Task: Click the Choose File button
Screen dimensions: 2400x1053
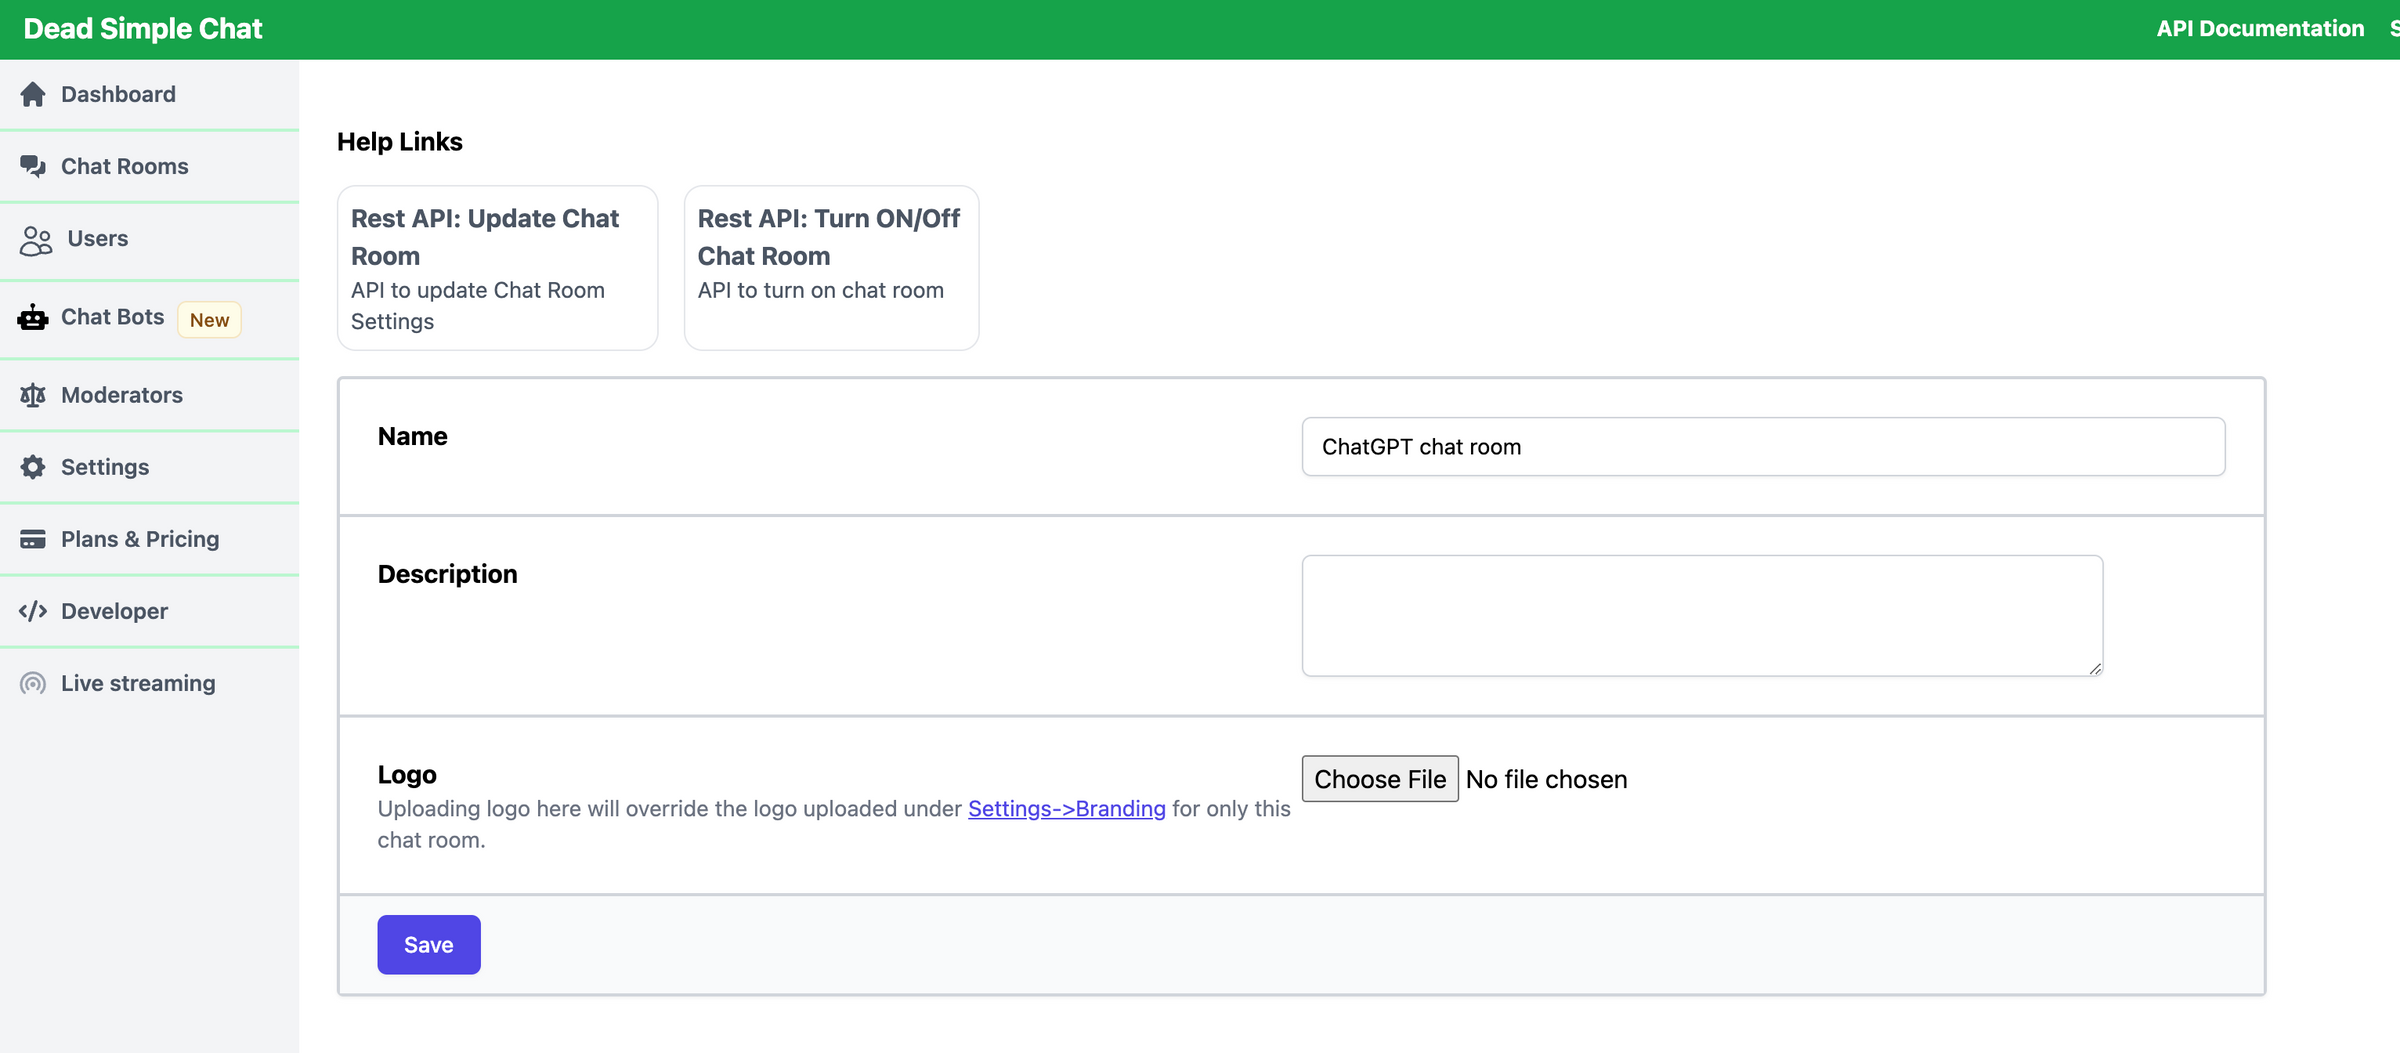Action: pos(1379,779)
